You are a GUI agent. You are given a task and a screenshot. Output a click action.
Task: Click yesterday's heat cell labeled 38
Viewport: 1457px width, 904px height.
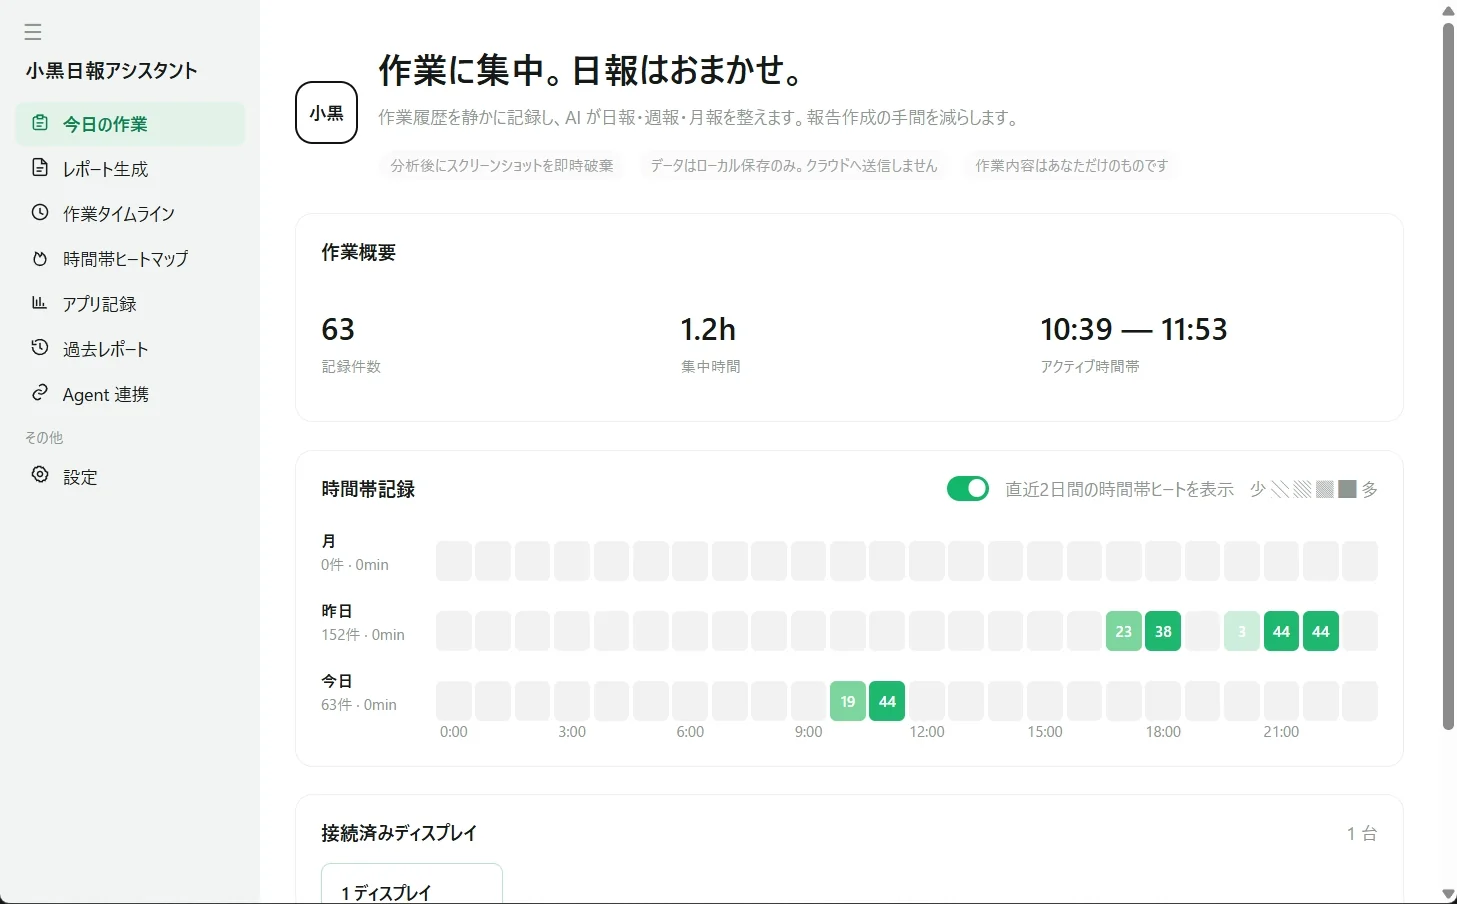point(1163,631)
